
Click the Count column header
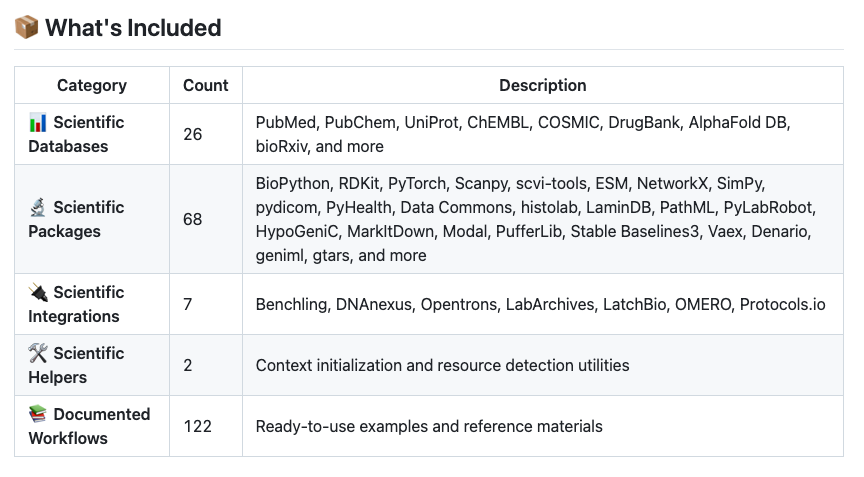coord(206,85)
